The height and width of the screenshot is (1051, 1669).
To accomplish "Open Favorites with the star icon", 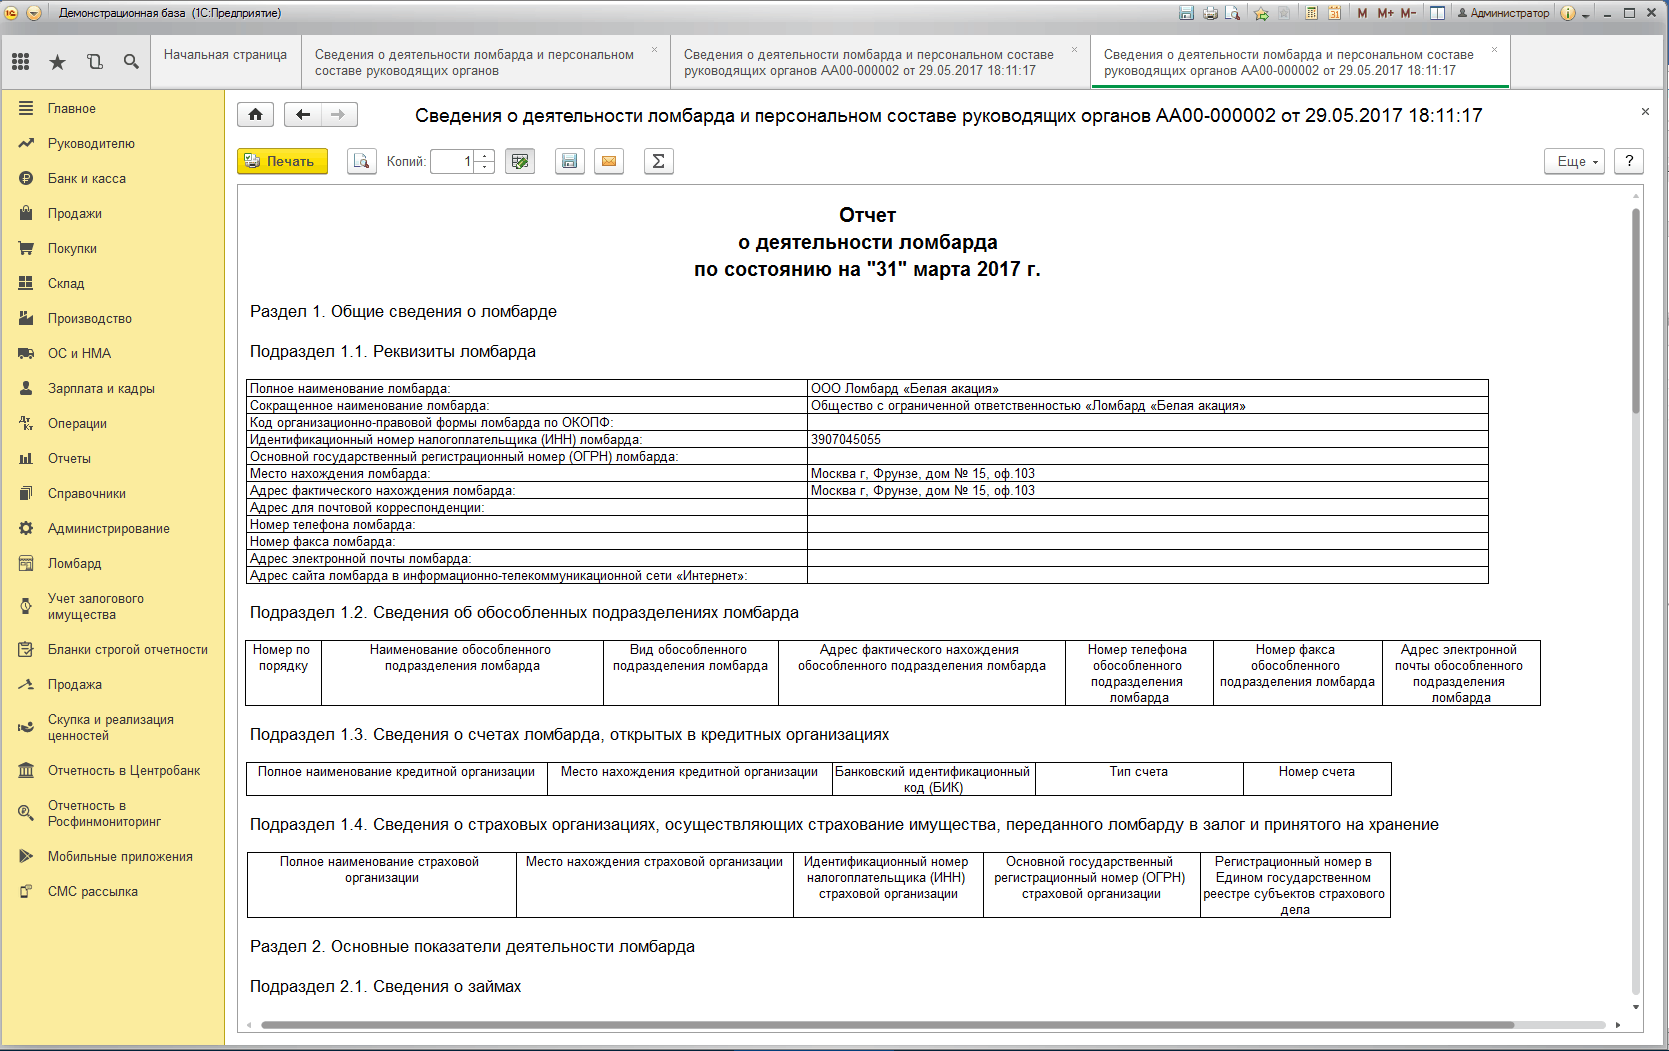I will [57, 62].
